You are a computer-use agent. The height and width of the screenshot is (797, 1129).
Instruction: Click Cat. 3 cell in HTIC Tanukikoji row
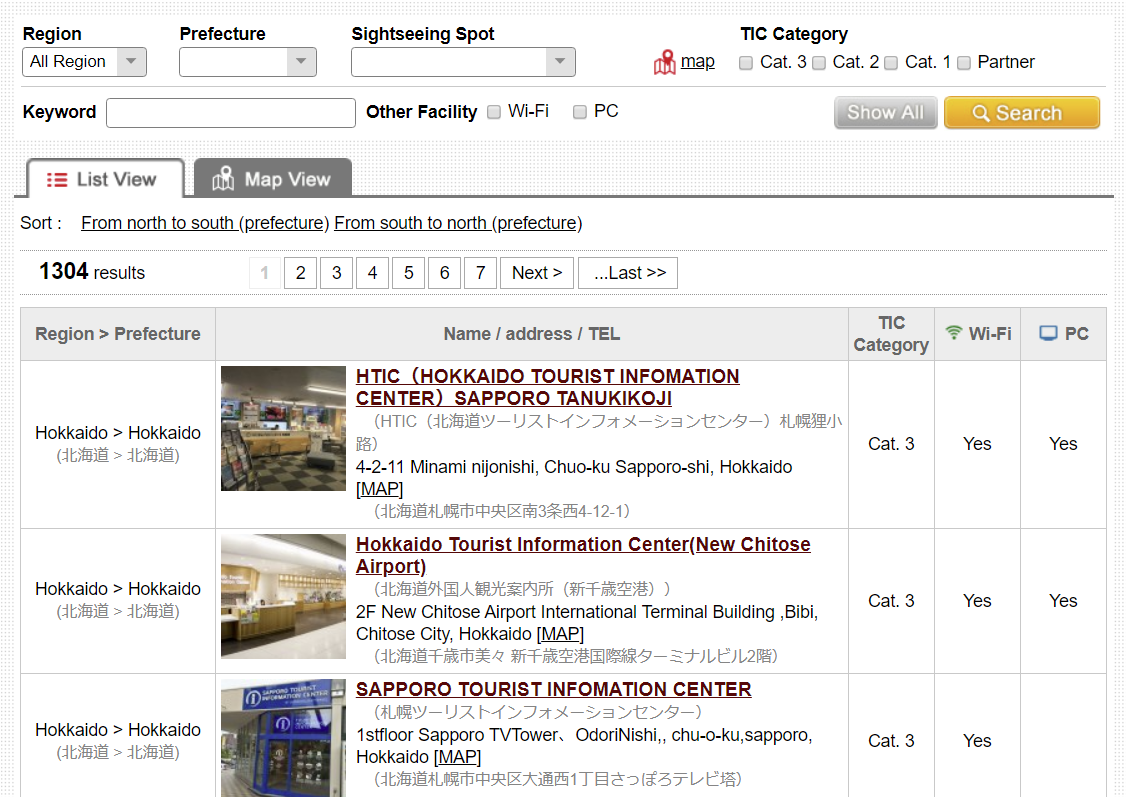coord(891,443)
